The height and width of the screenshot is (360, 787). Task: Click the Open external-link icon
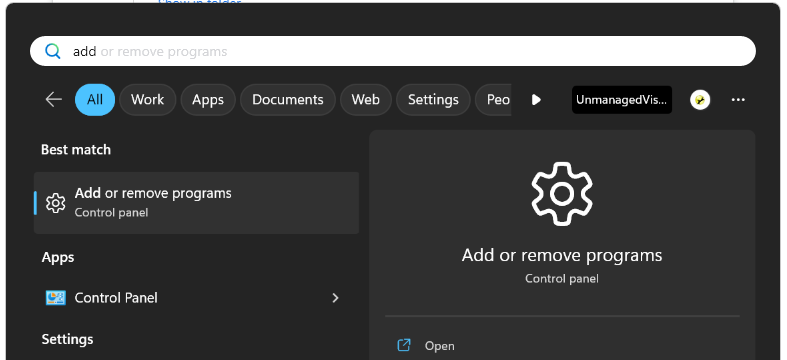click(404, 345)
